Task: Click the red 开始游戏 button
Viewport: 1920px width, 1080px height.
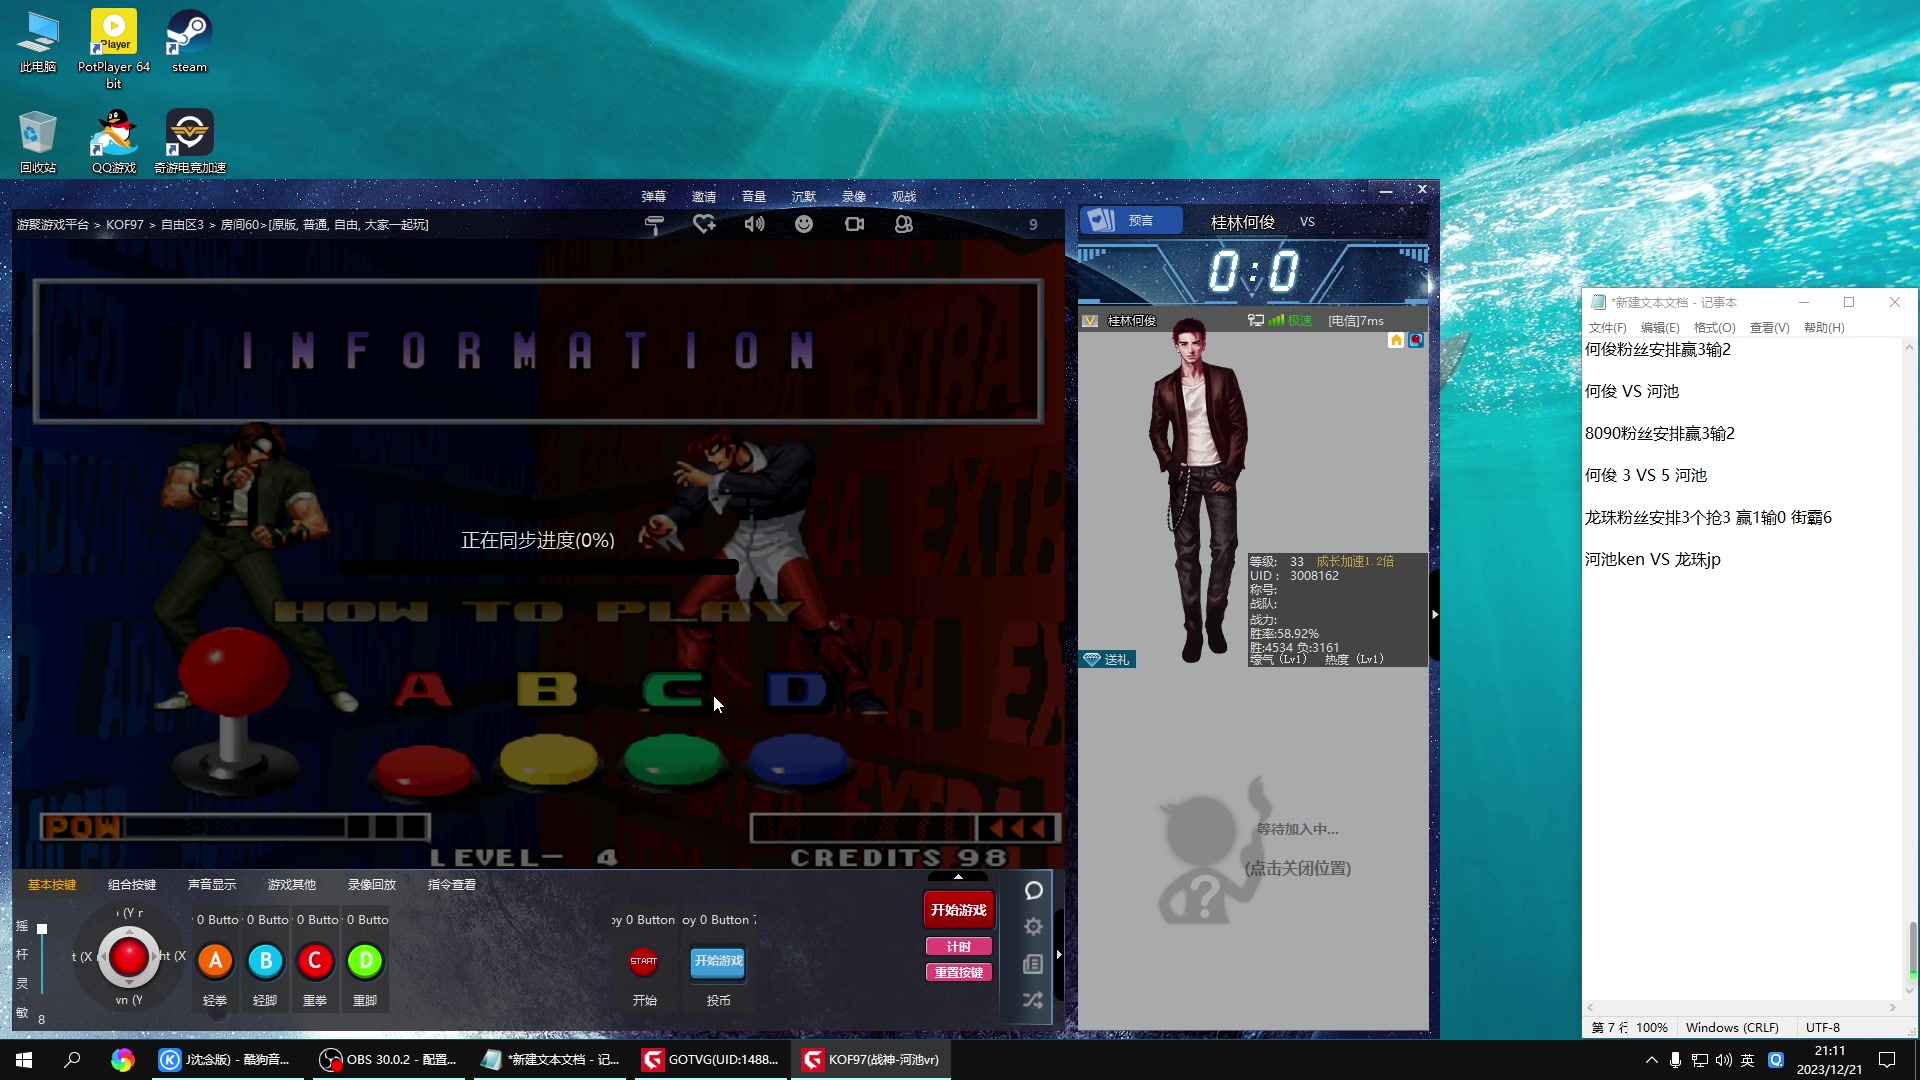Action: pos(959,910)
